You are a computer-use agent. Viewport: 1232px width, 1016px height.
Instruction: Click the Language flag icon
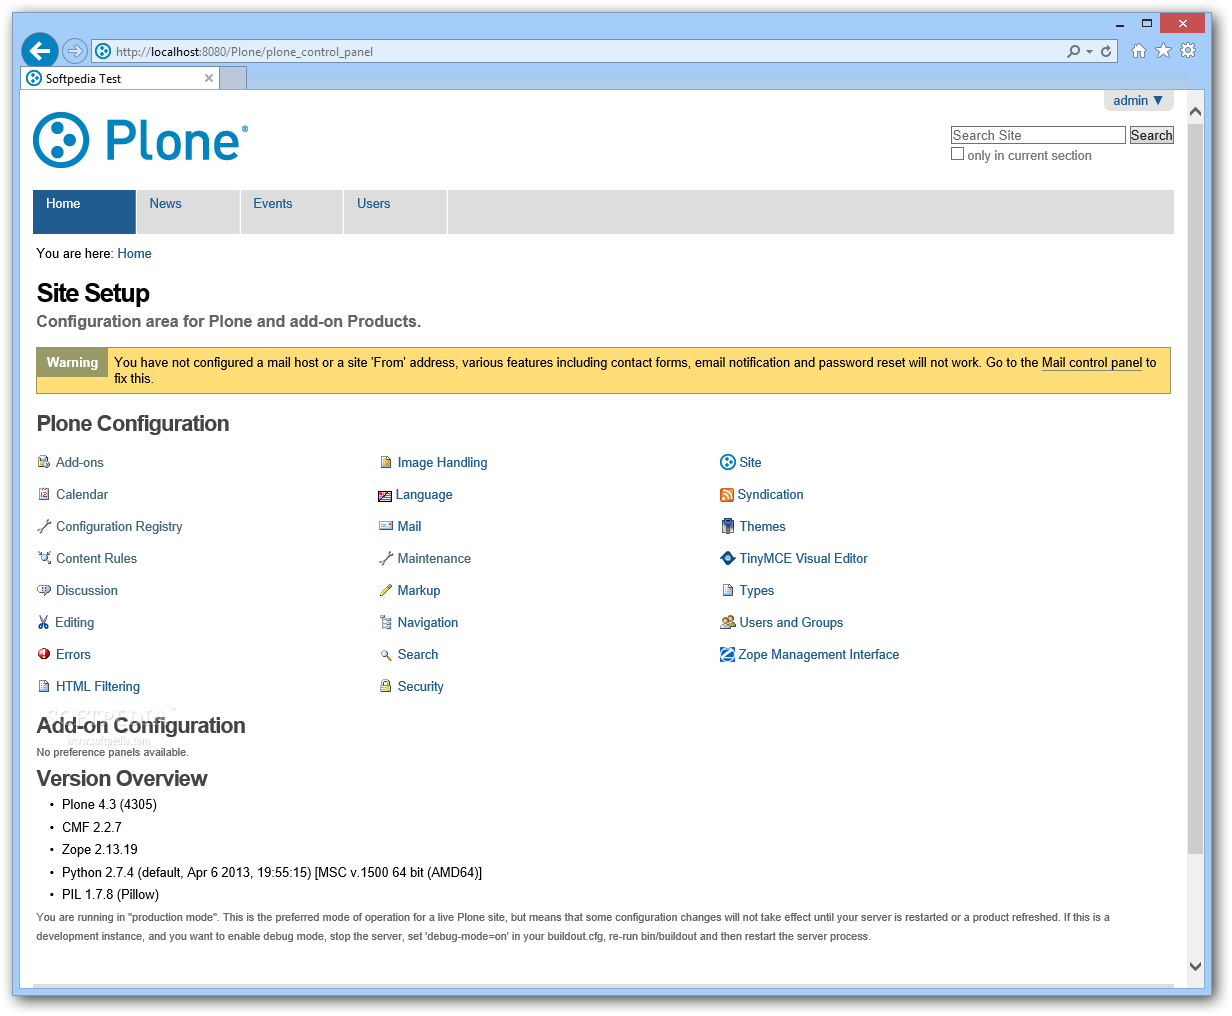[385, 495]
